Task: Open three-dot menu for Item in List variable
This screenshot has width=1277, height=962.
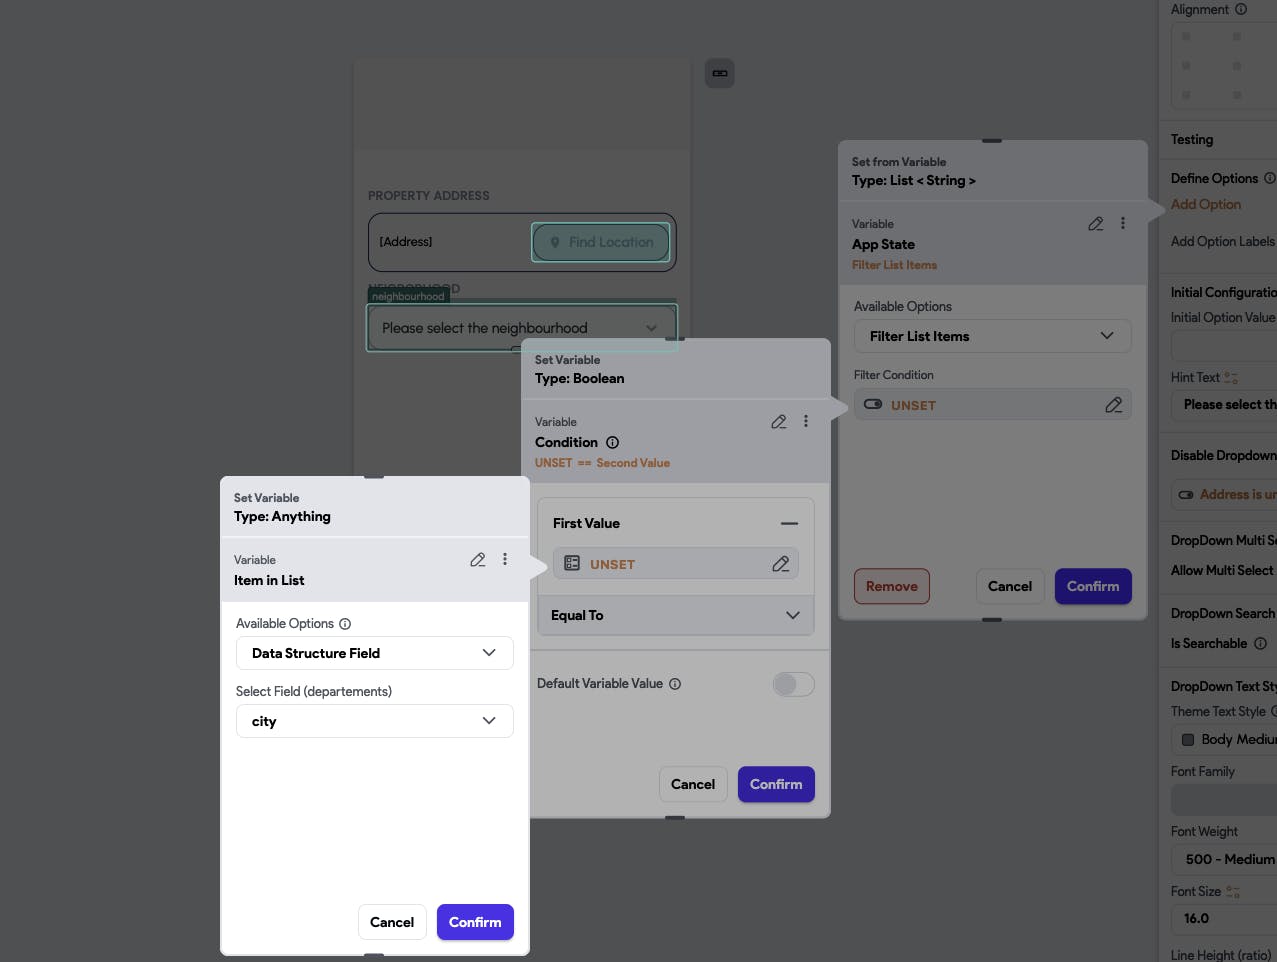Action: click(505, 560)
